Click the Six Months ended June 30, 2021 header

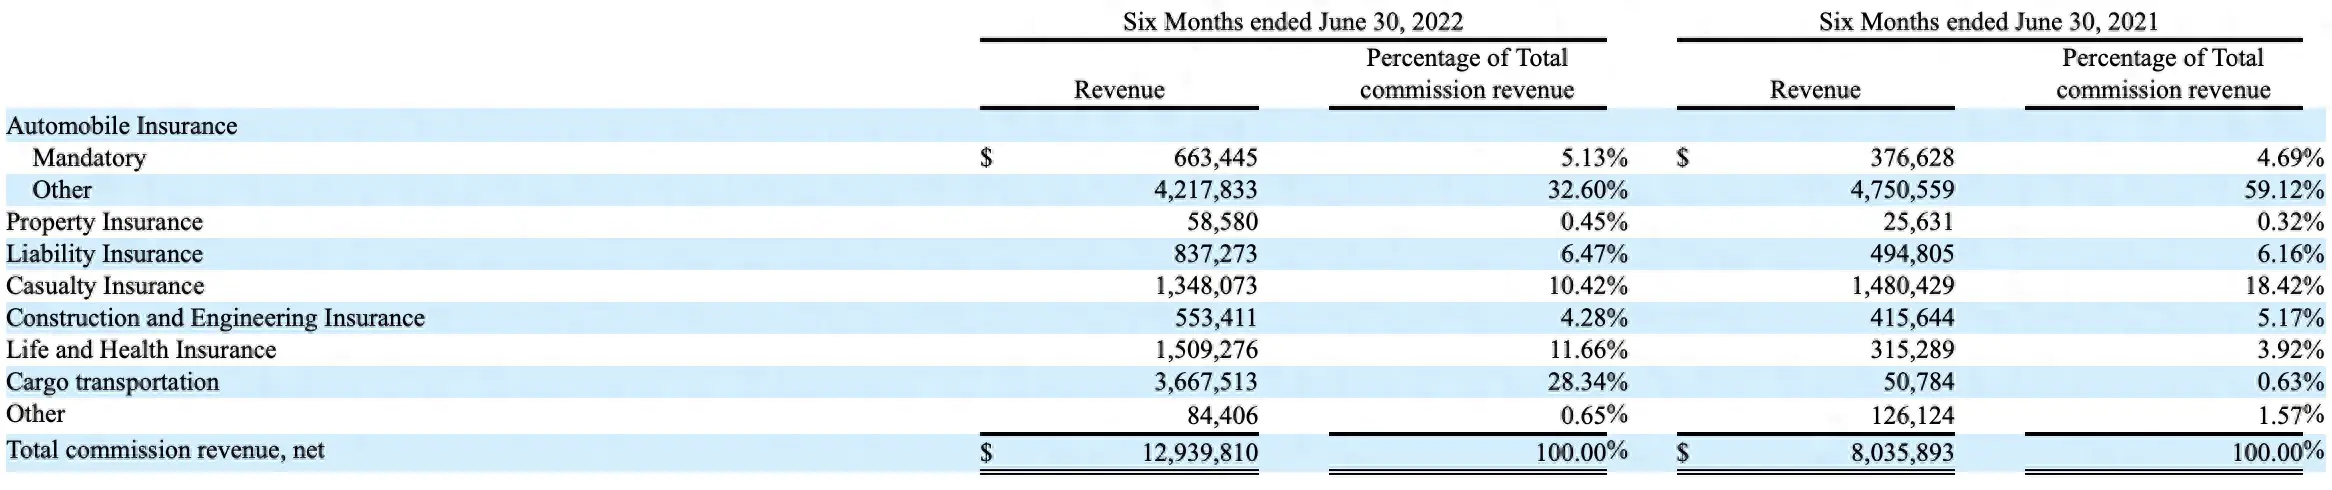tap(1989, 21)
